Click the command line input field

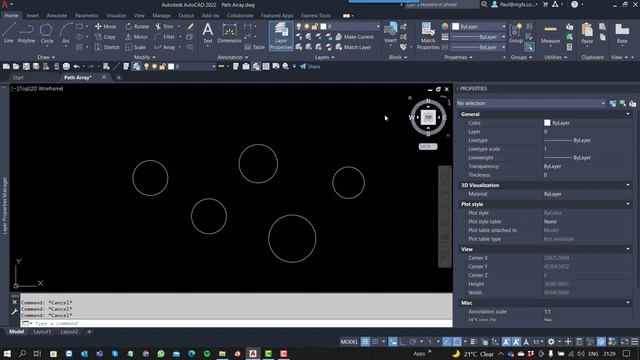[x=237, y=324]
